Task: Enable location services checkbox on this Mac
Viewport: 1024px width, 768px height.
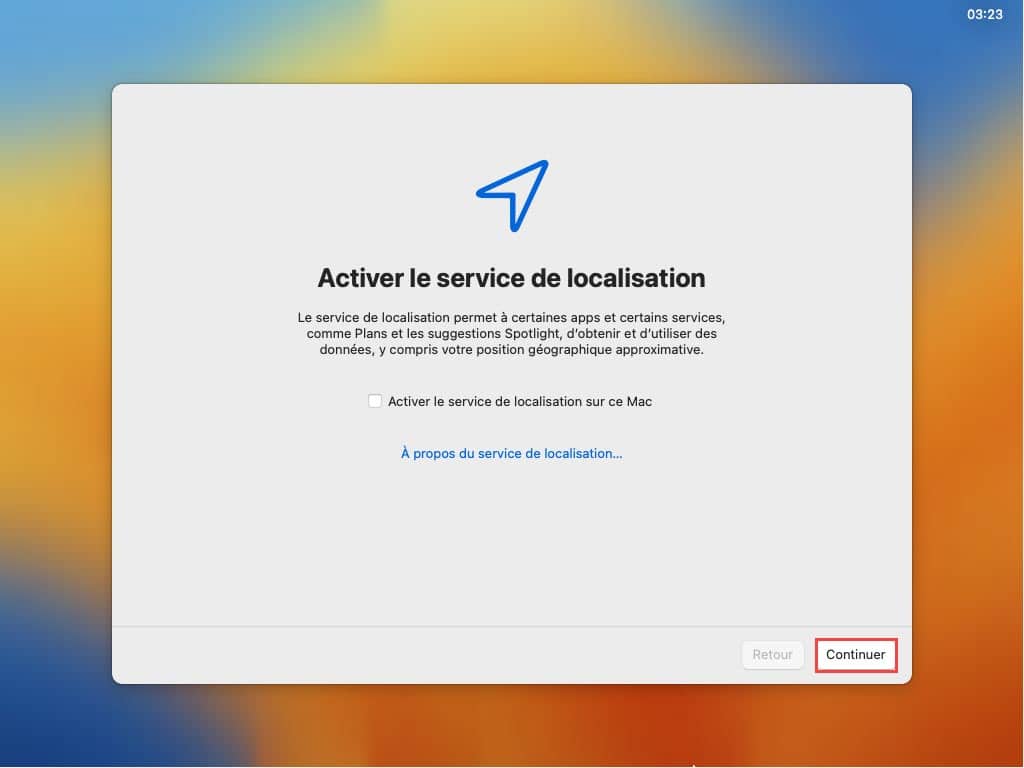Action: tap(375, 401)
